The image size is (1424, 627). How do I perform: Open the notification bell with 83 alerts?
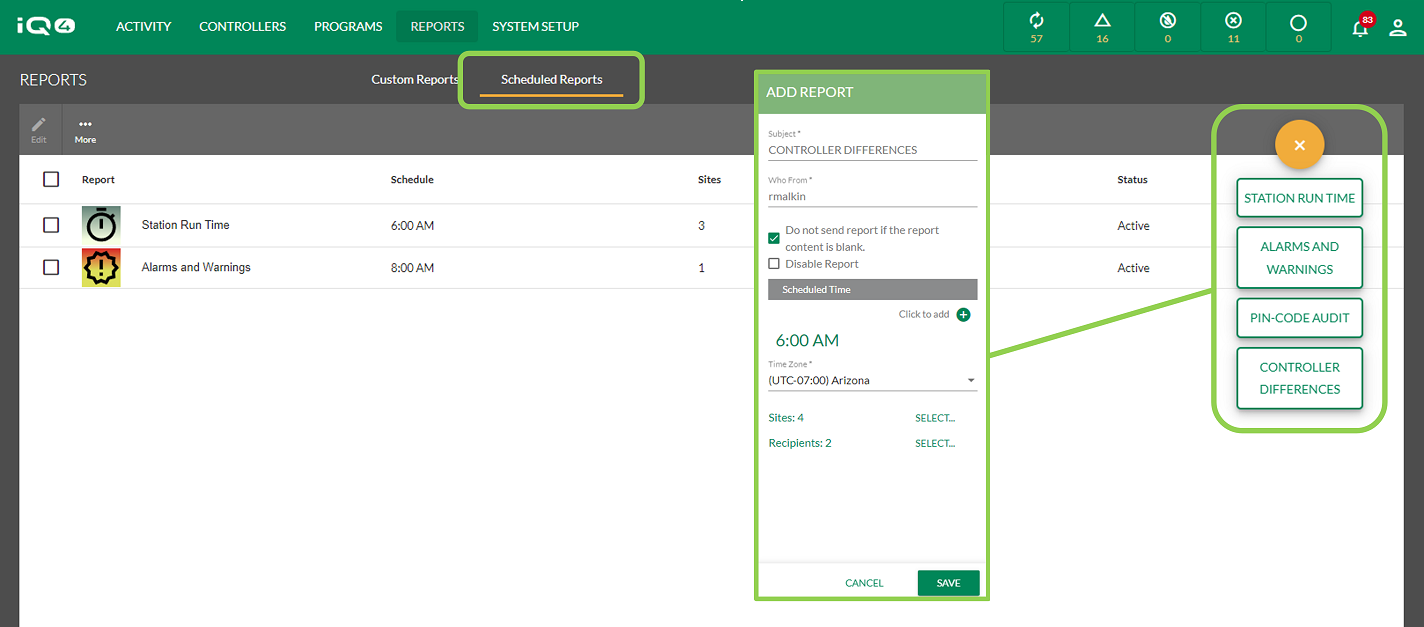click(1361, 26)
